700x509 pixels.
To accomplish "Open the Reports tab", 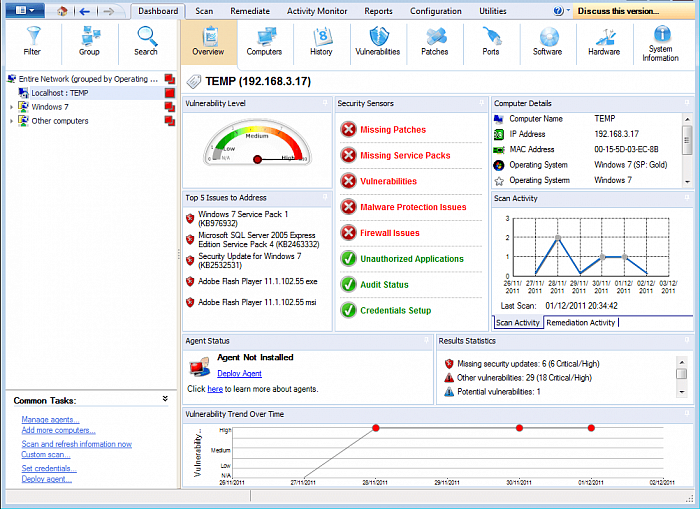I will tap(379, 11).
